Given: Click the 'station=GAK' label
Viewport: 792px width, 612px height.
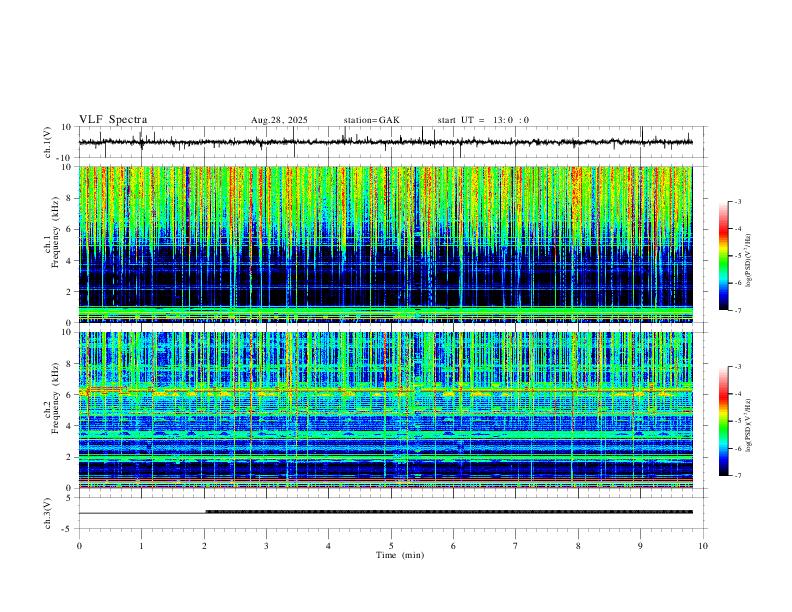Looking at the screenshot, I should pyautogui.click(x=371, y=120).
